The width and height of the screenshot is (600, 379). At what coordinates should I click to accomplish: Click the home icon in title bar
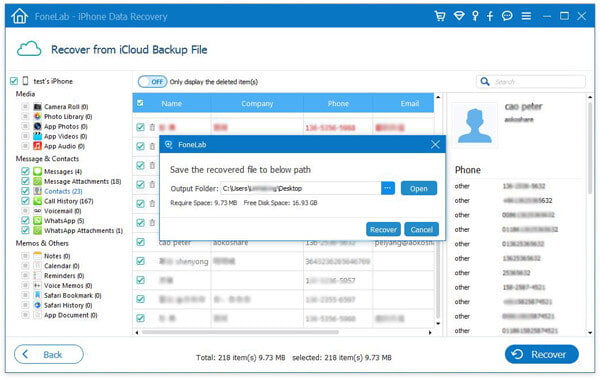20,16
